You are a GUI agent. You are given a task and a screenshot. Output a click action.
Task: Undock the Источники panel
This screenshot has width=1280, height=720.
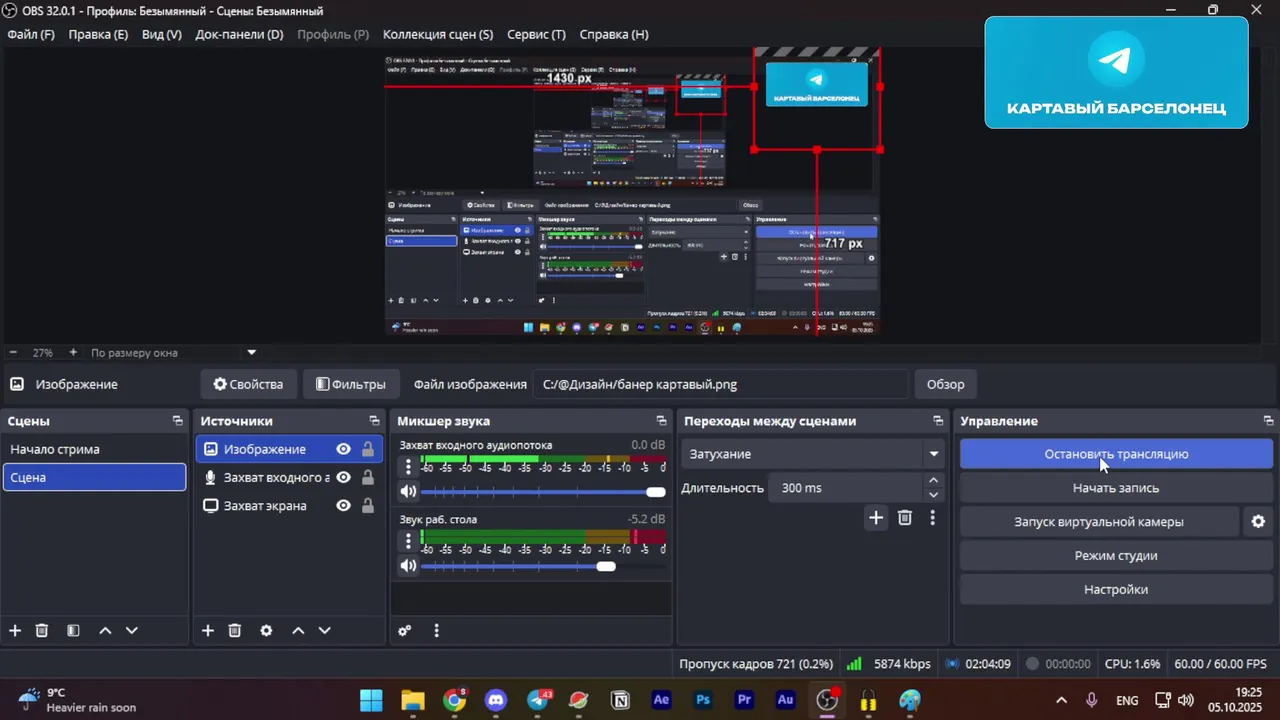point(374,421)
